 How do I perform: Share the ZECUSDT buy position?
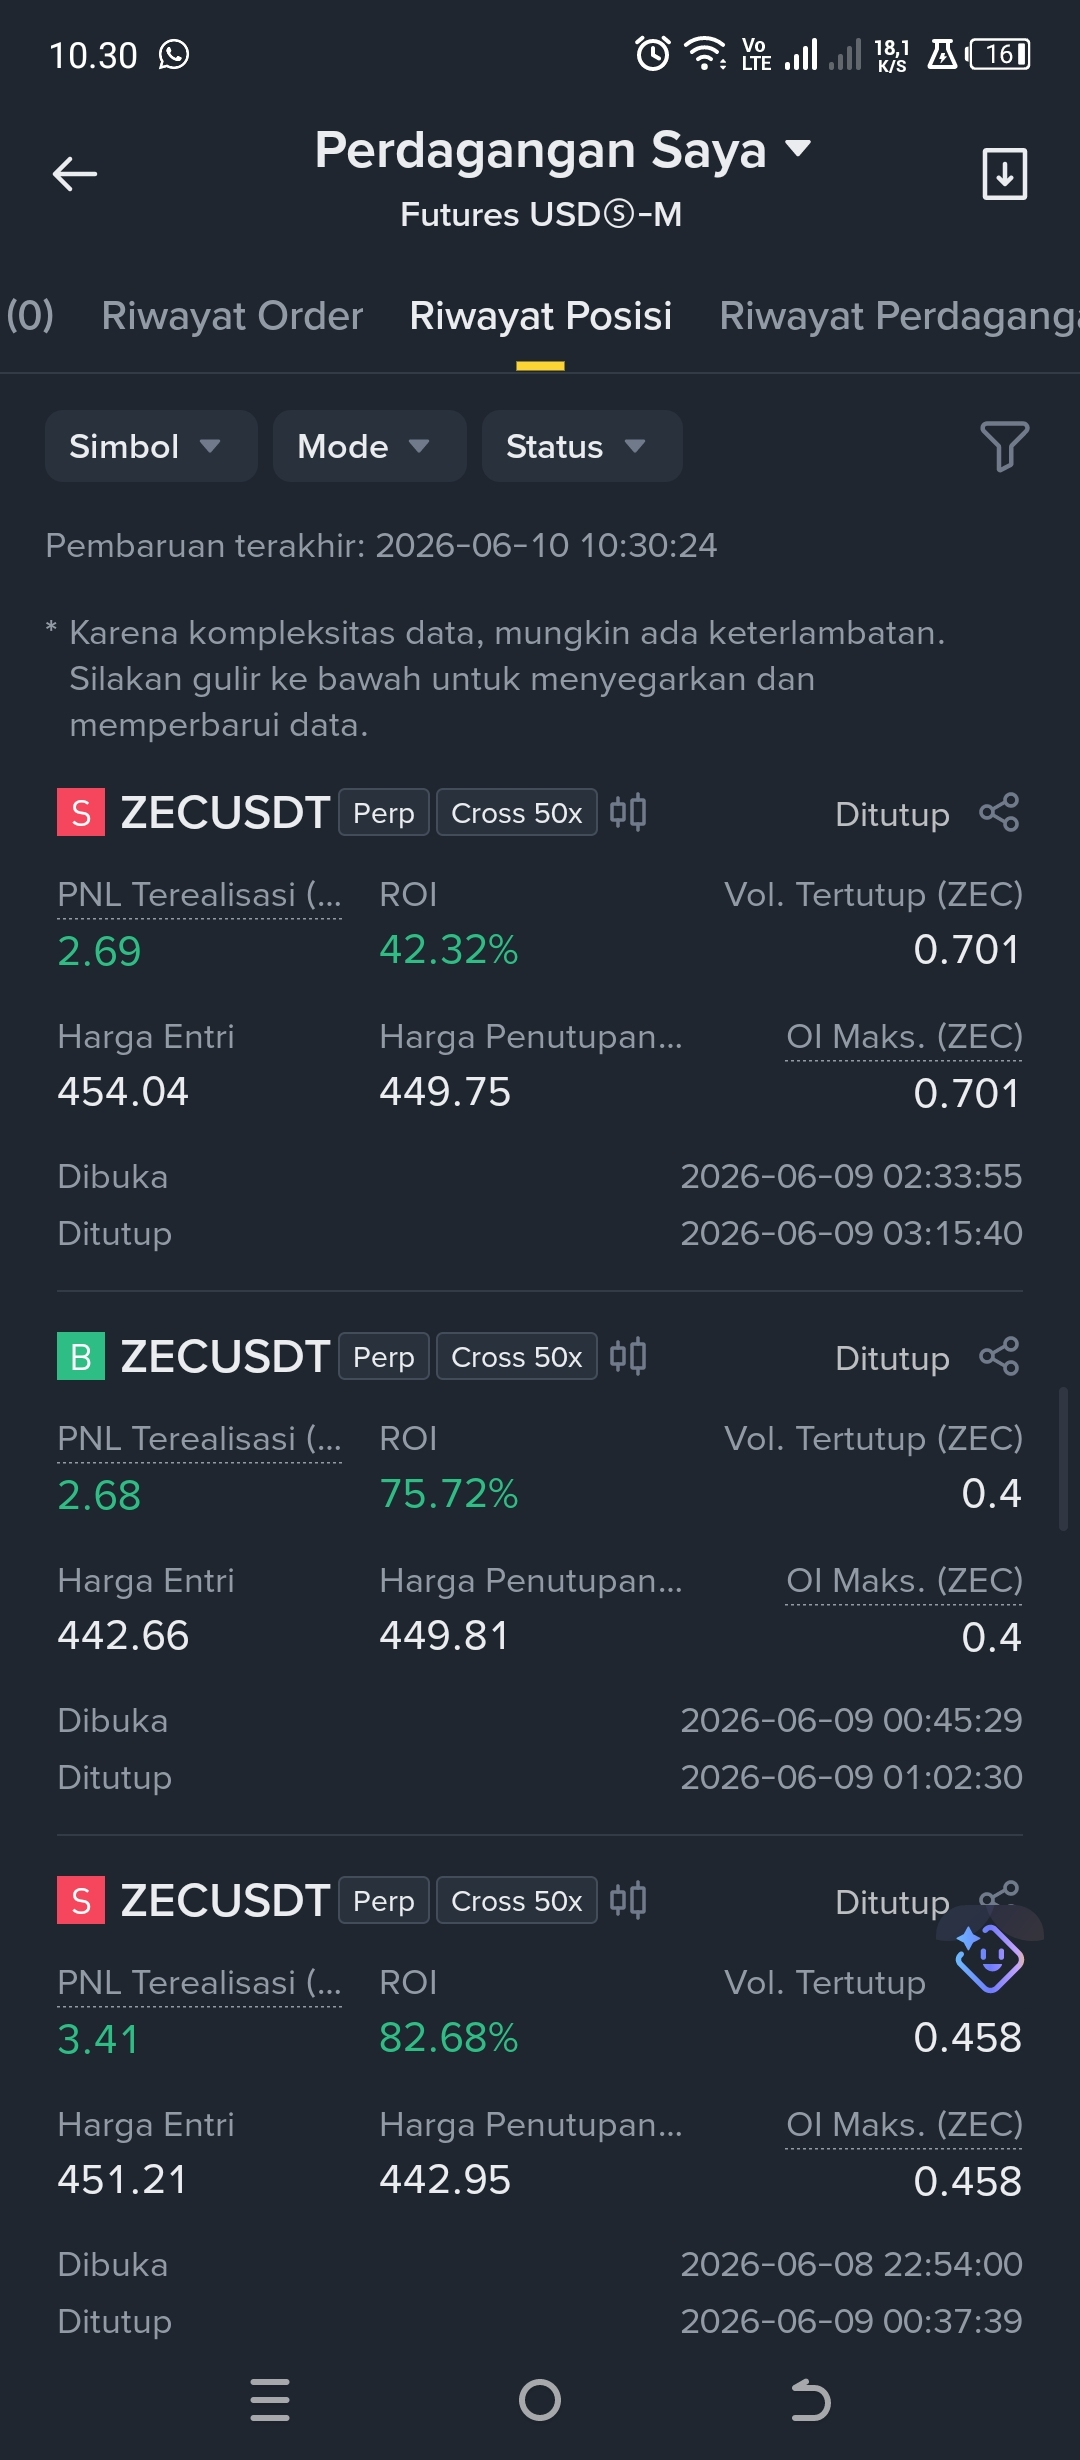coord(999,1356)
